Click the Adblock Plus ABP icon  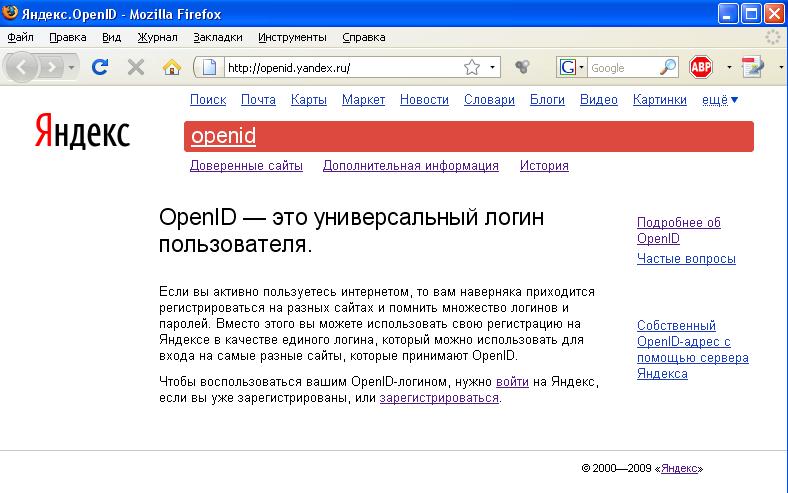click(x=701, y=67)
